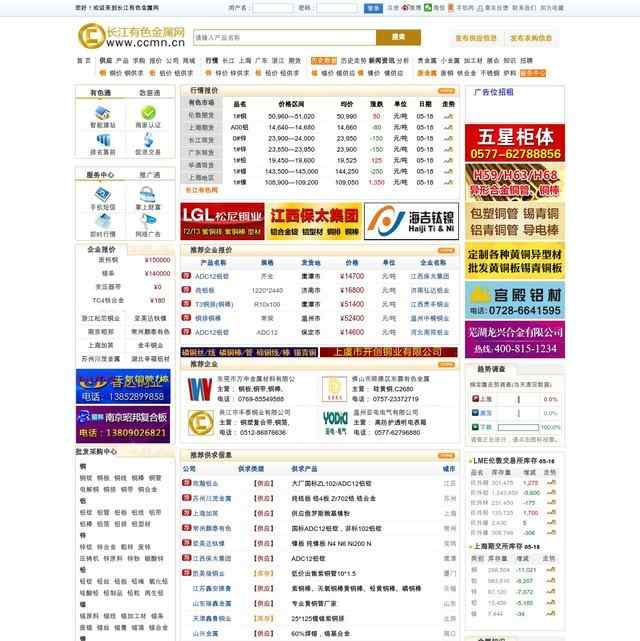The height and width of the screenshot is (641, 640).
Task: Click the 掌上财富 phone icon
Action: coord(148,195)
